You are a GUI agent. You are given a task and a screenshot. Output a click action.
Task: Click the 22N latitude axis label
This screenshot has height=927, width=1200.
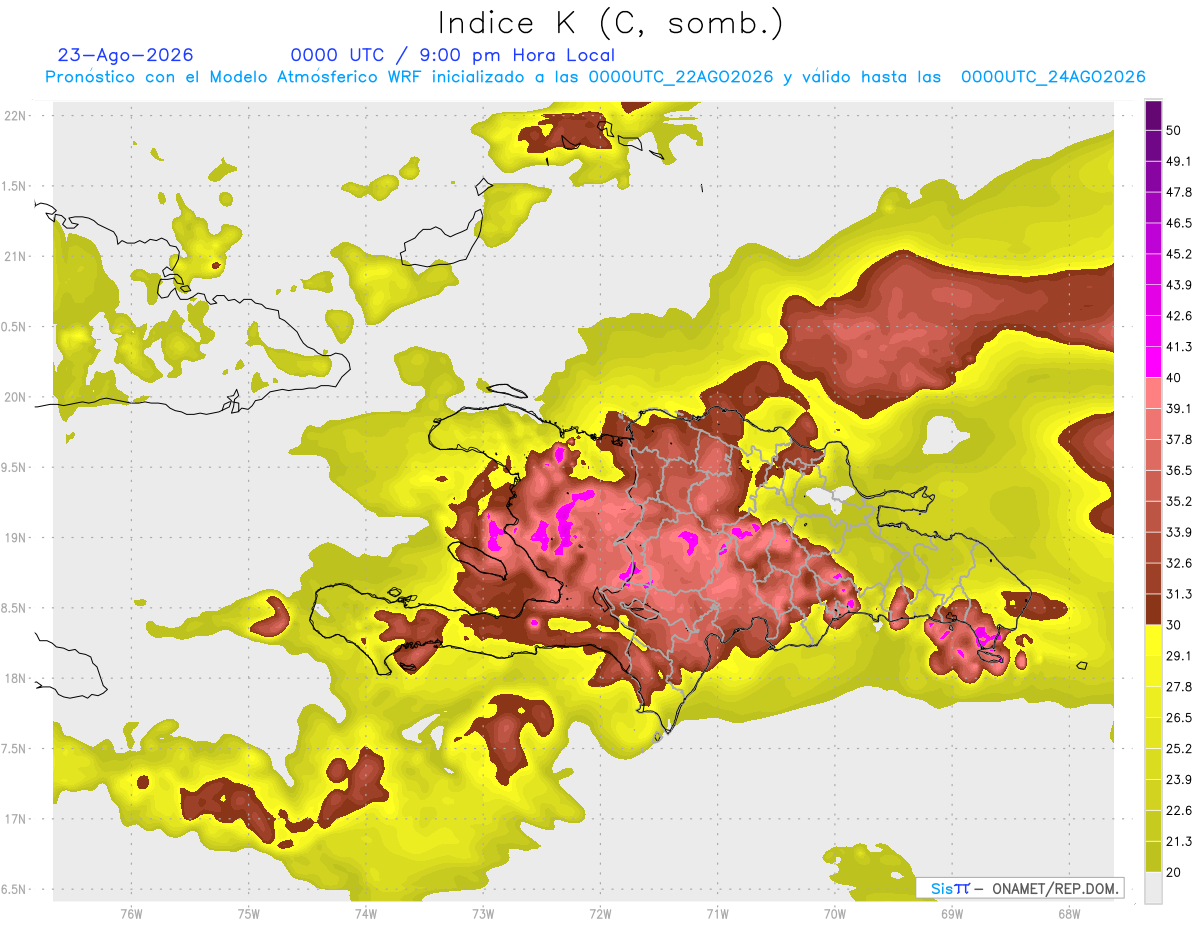15,115
